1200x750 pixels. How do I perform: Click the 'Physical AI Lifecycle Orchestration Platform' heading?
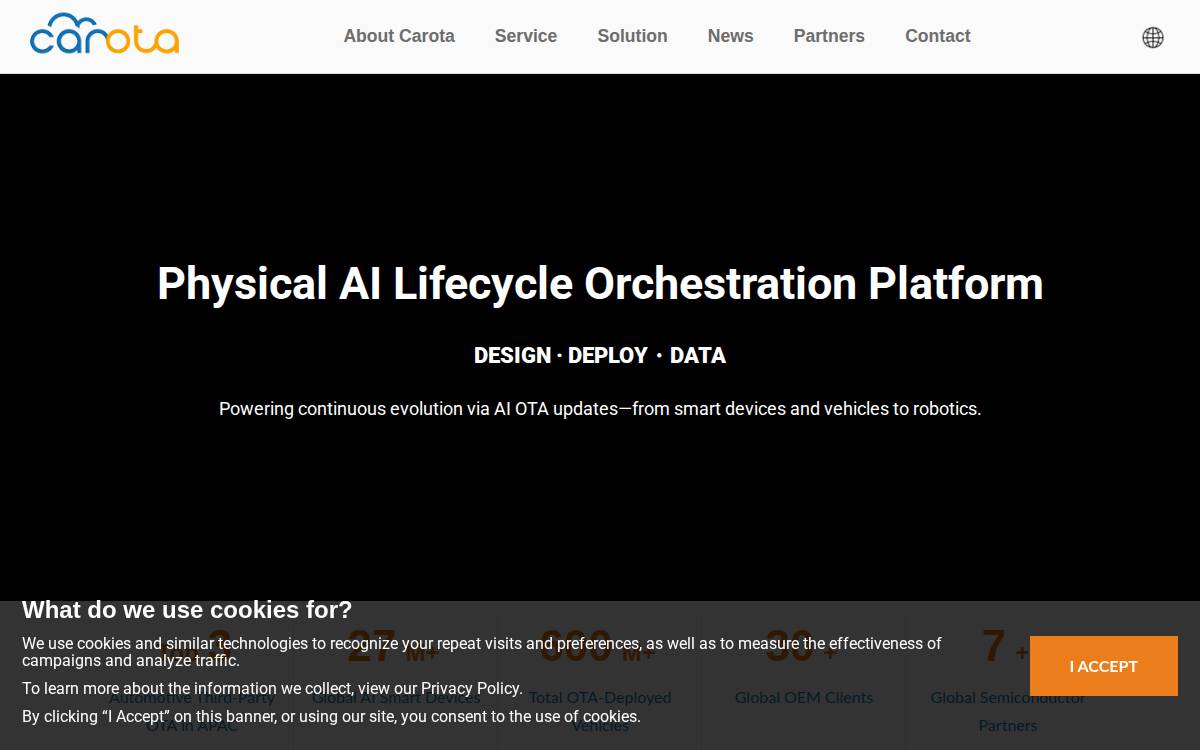tap(600, 283)
